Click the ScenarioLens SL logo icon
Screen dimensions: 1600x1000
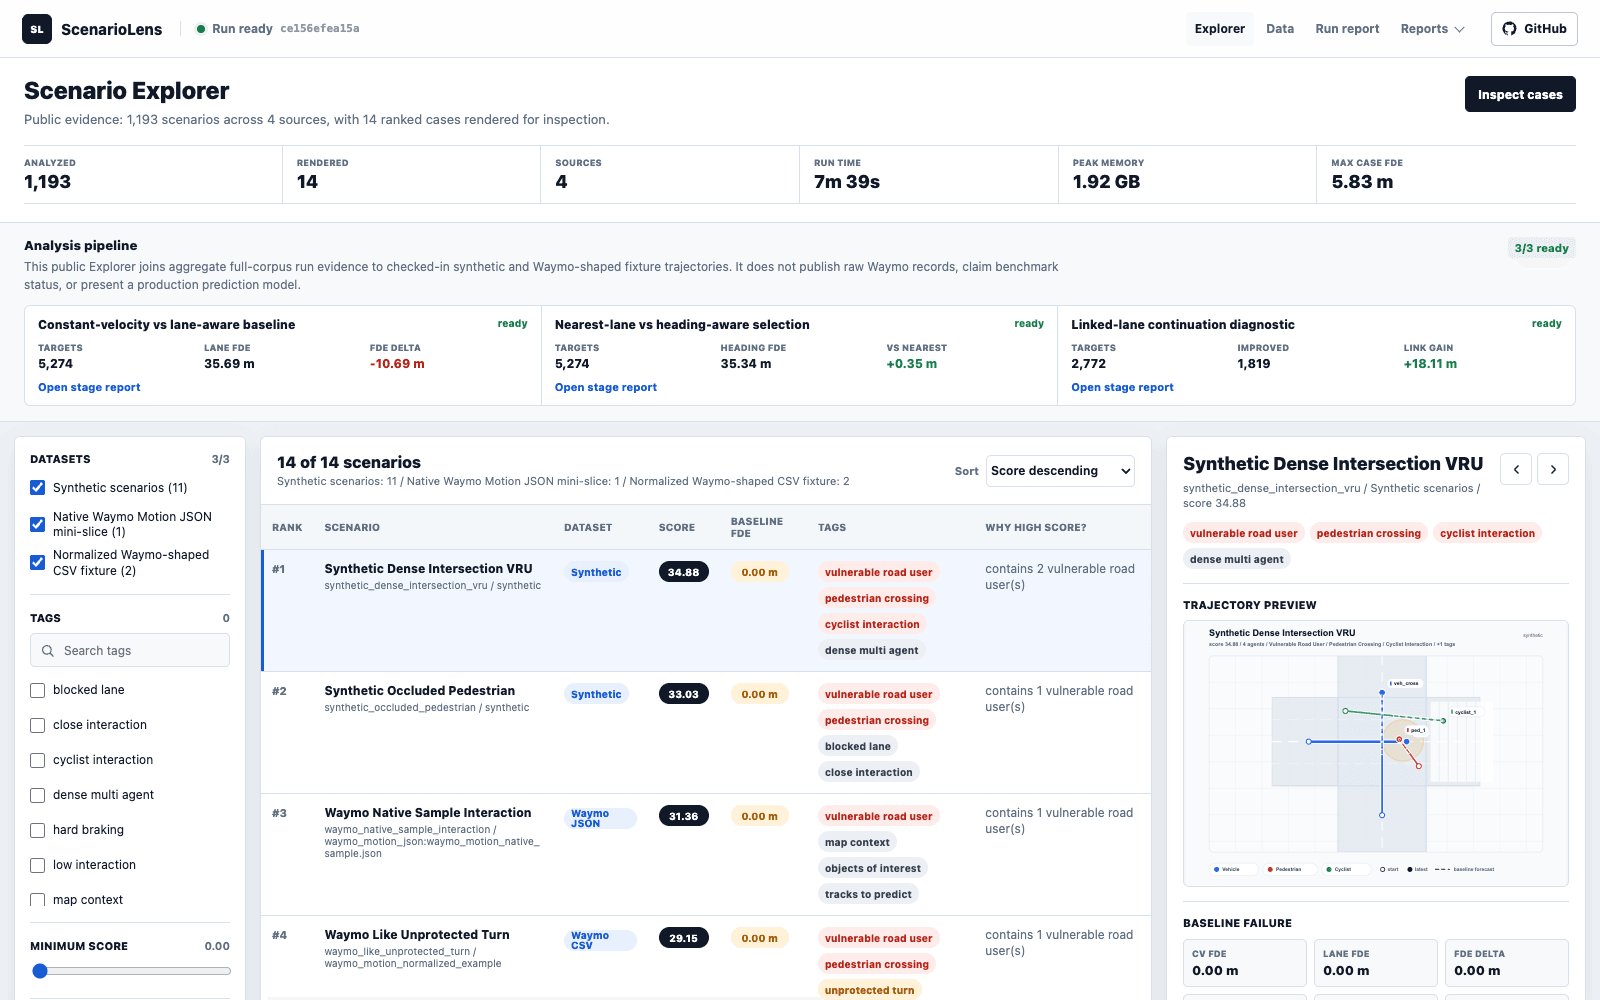37,29
